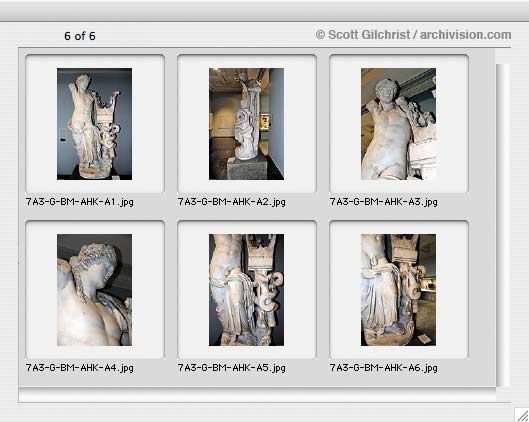Open thumbnail 7A3-G-BM-AHK-A3.jpg torso view
This screenshot has width=529, height=422.
[398, 124]
